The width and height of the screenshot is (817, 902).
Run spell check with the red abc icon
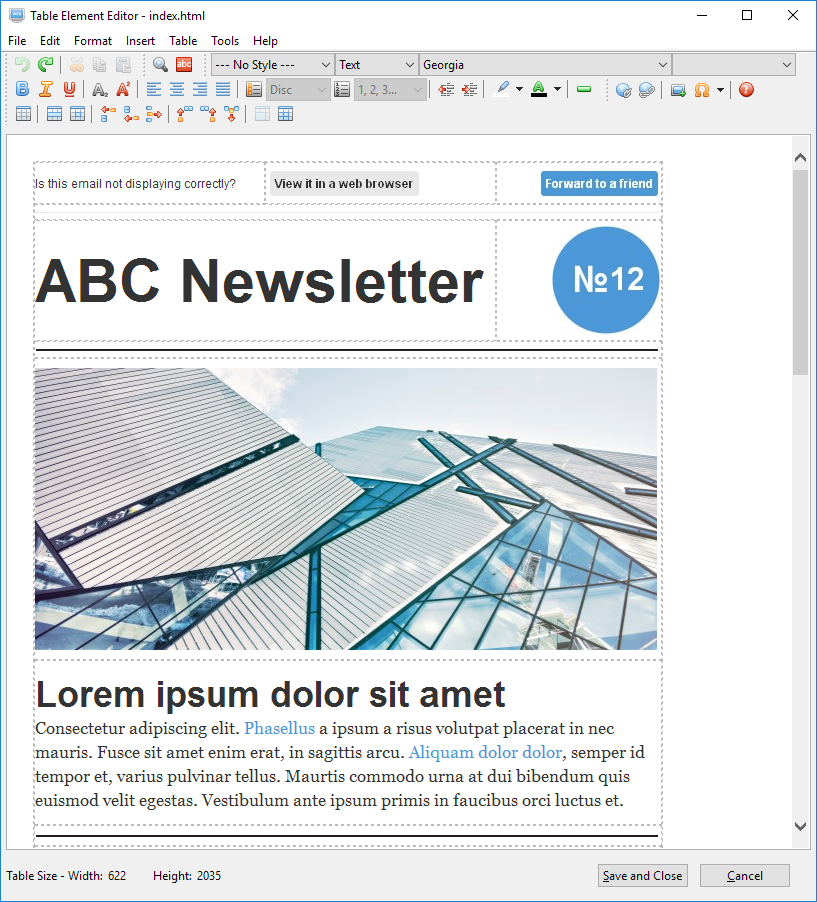click(x=184, y=64)
